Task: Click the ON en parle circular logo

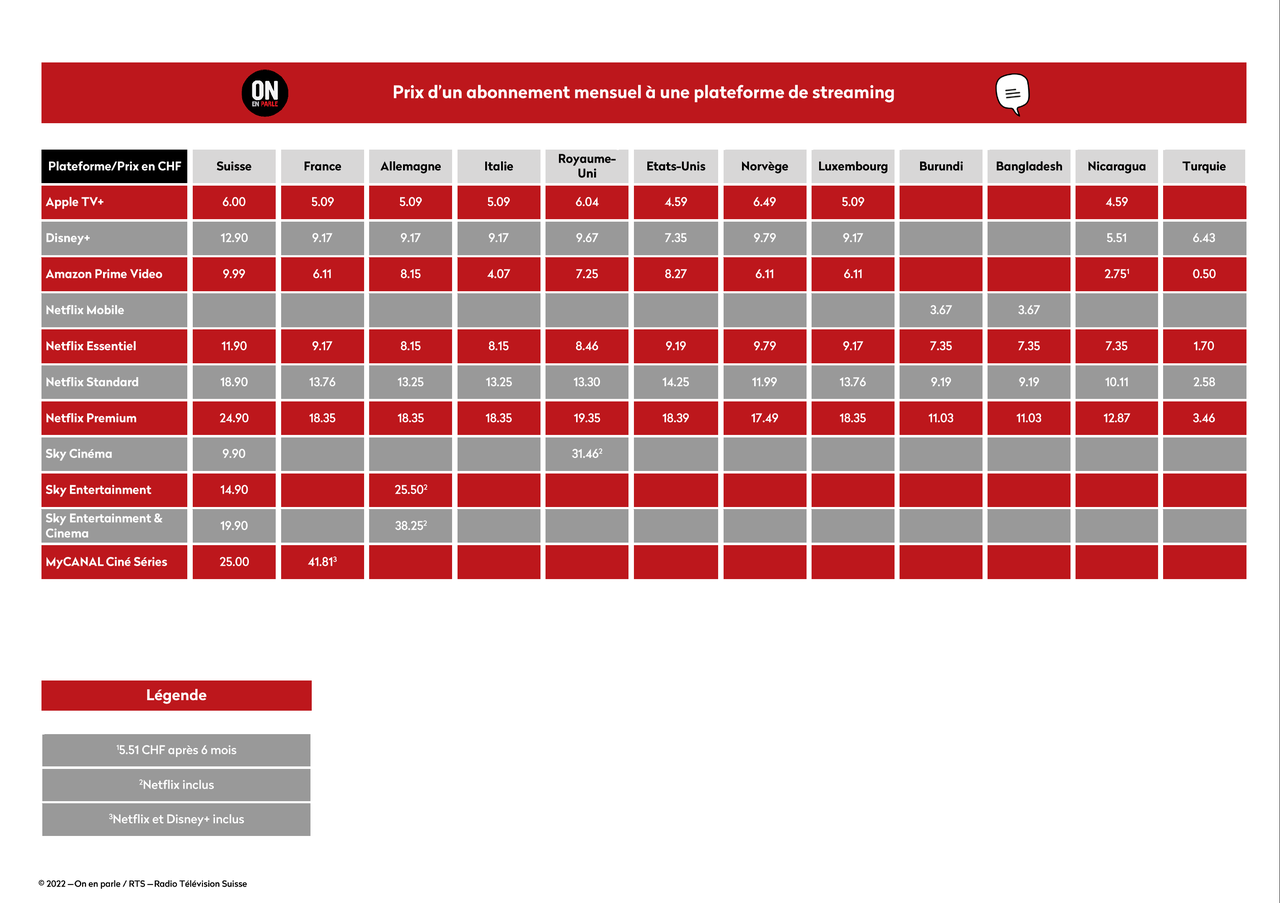Action: (x=264, y=92)
